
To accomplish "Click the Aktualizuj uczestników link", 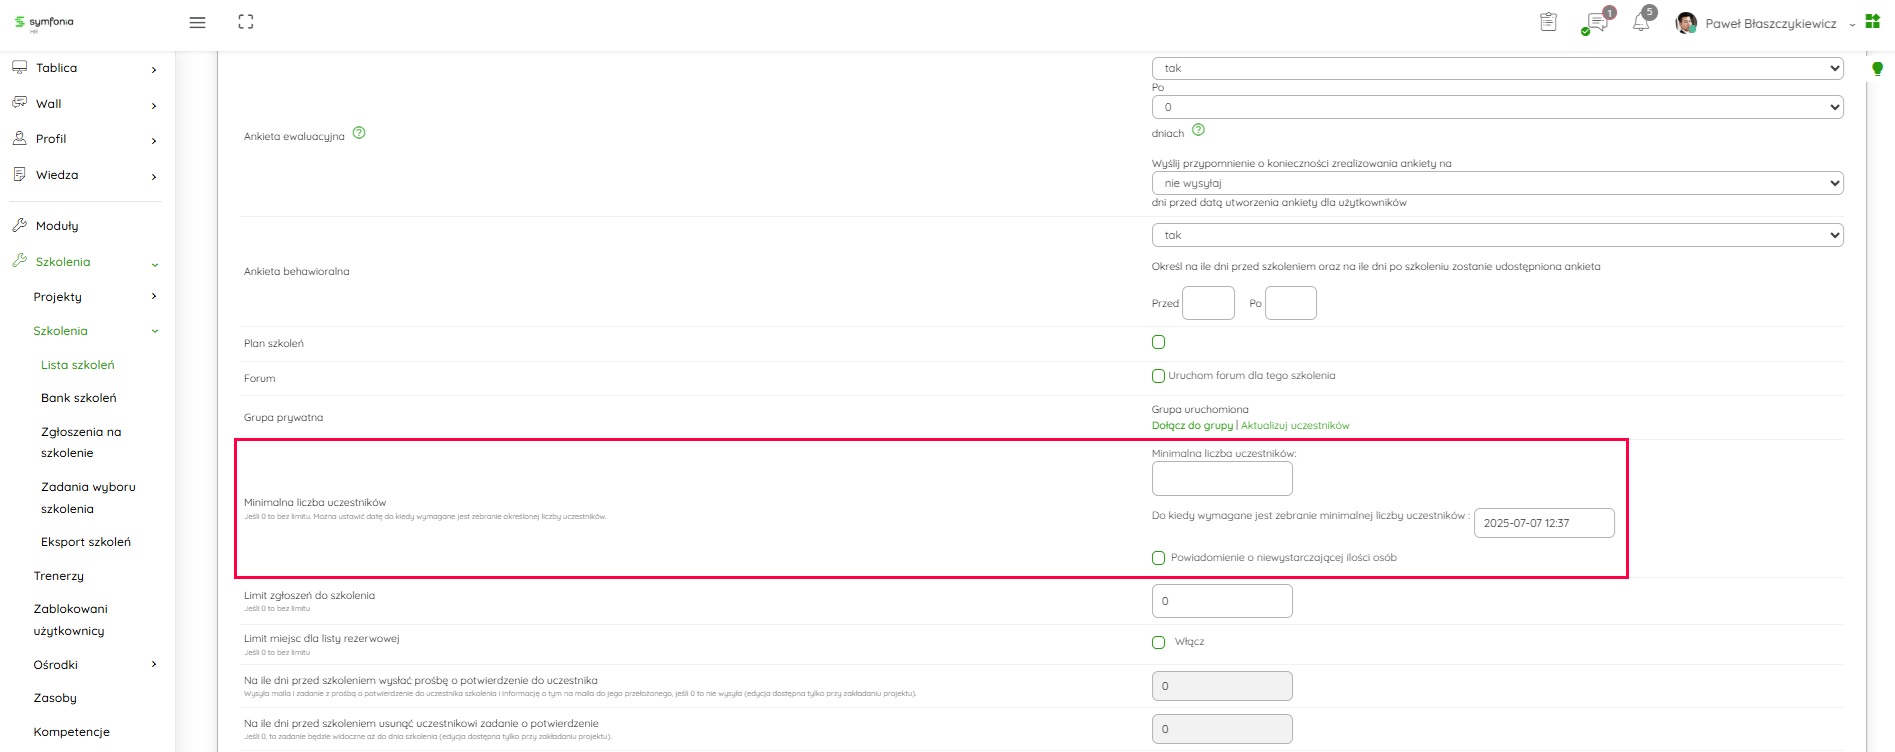I will (x=1295, y=425).
